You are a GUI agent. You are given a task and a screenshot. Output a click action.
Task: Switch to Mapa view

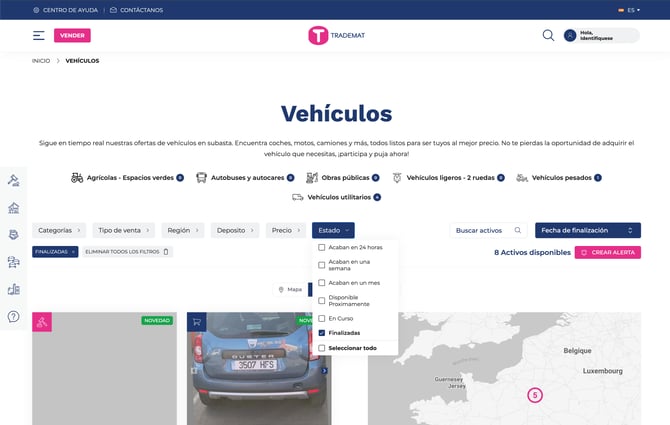[x=290, y=290]
